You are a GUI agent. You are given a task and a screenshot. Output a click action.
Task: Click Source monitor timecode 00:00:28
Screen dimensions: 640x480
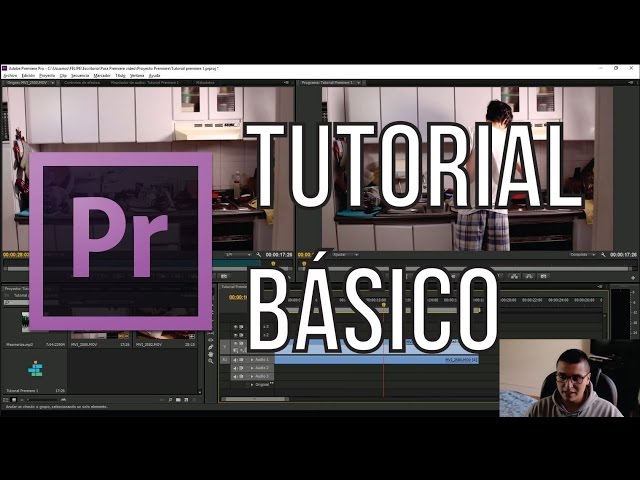[16, 255]
